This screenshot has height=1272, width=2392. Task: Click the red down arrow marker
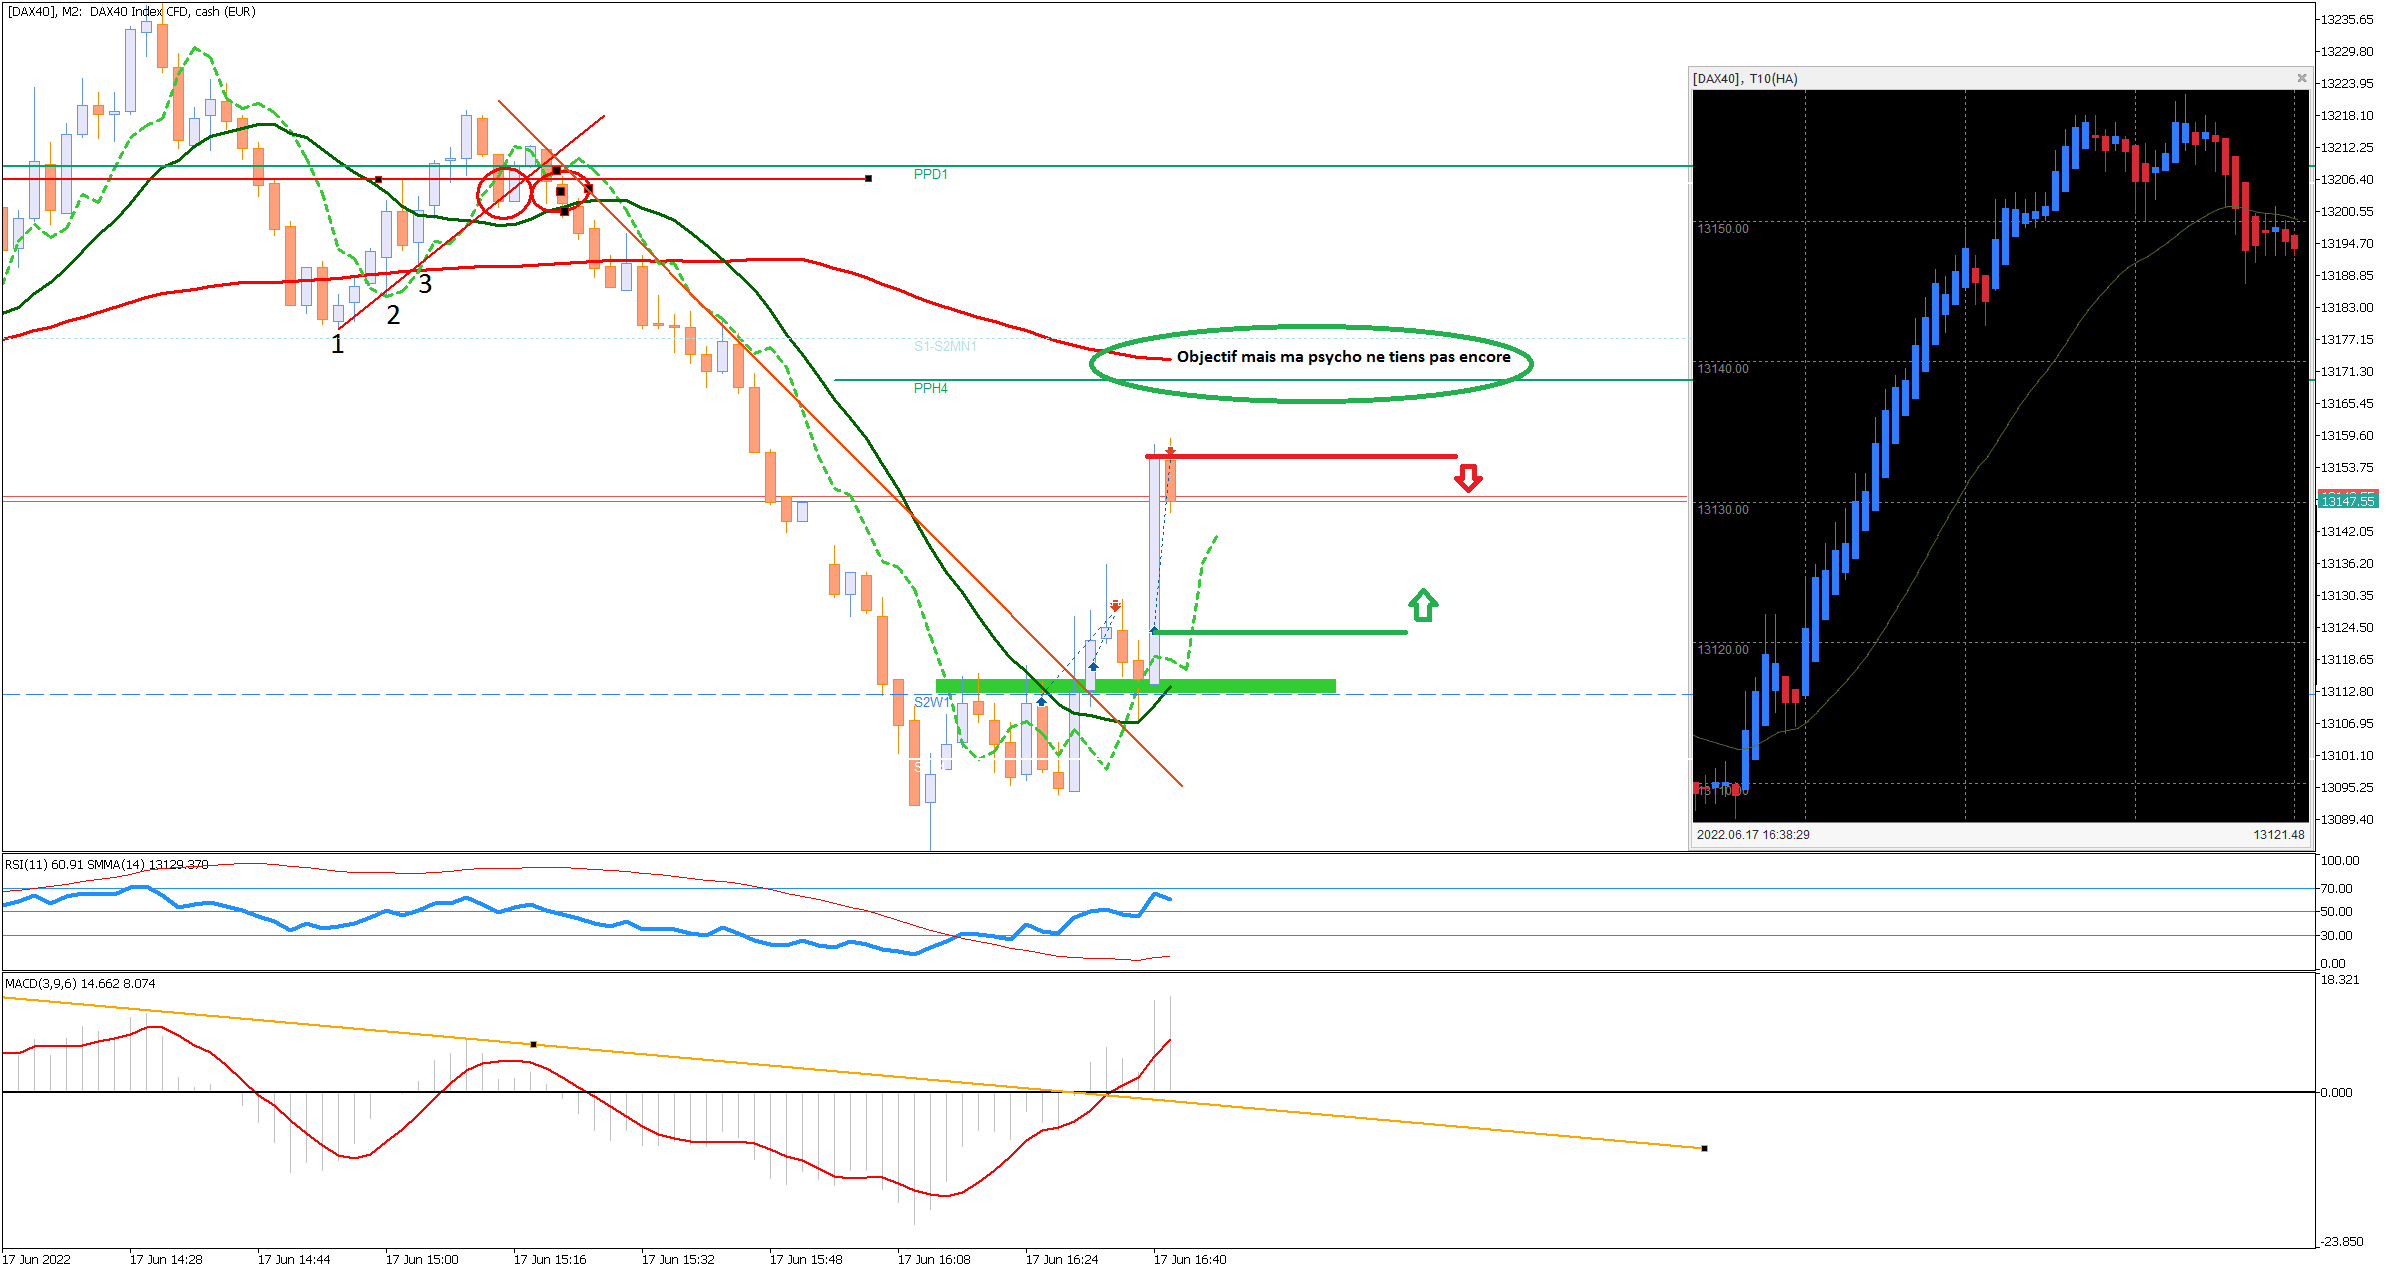(x=1467, y=478)
